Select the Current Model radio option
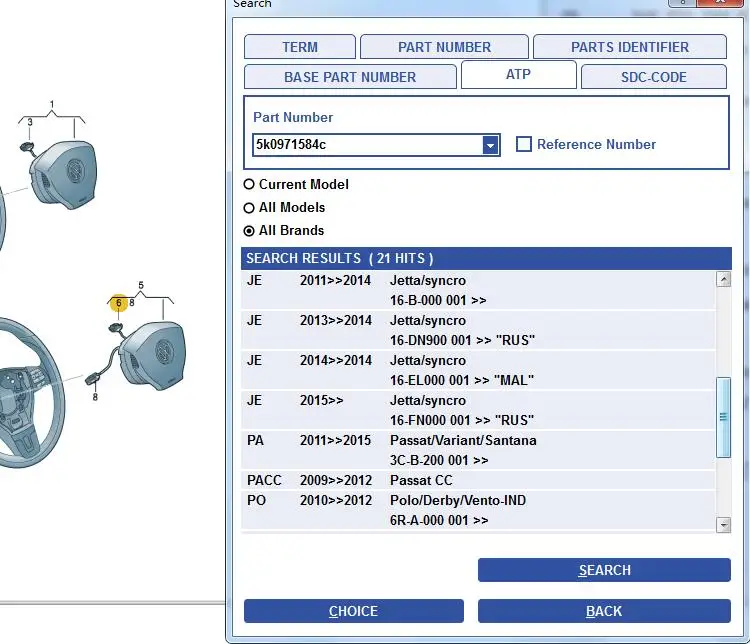This screenshot has height=644, width=750. [x=249, y=184]
